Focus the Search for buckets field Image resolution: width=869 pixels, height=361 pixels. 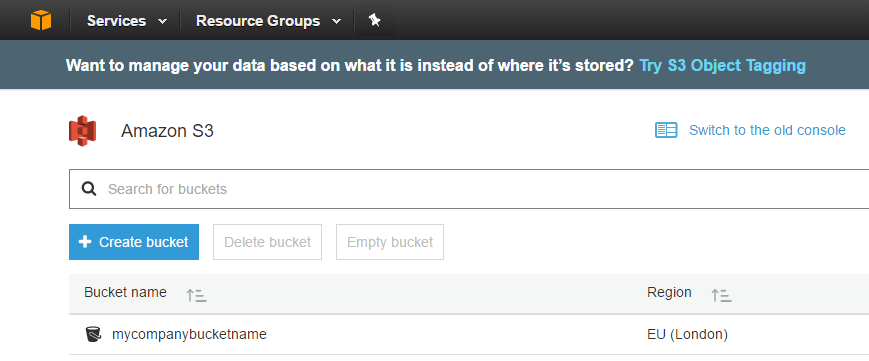[469, 189]
